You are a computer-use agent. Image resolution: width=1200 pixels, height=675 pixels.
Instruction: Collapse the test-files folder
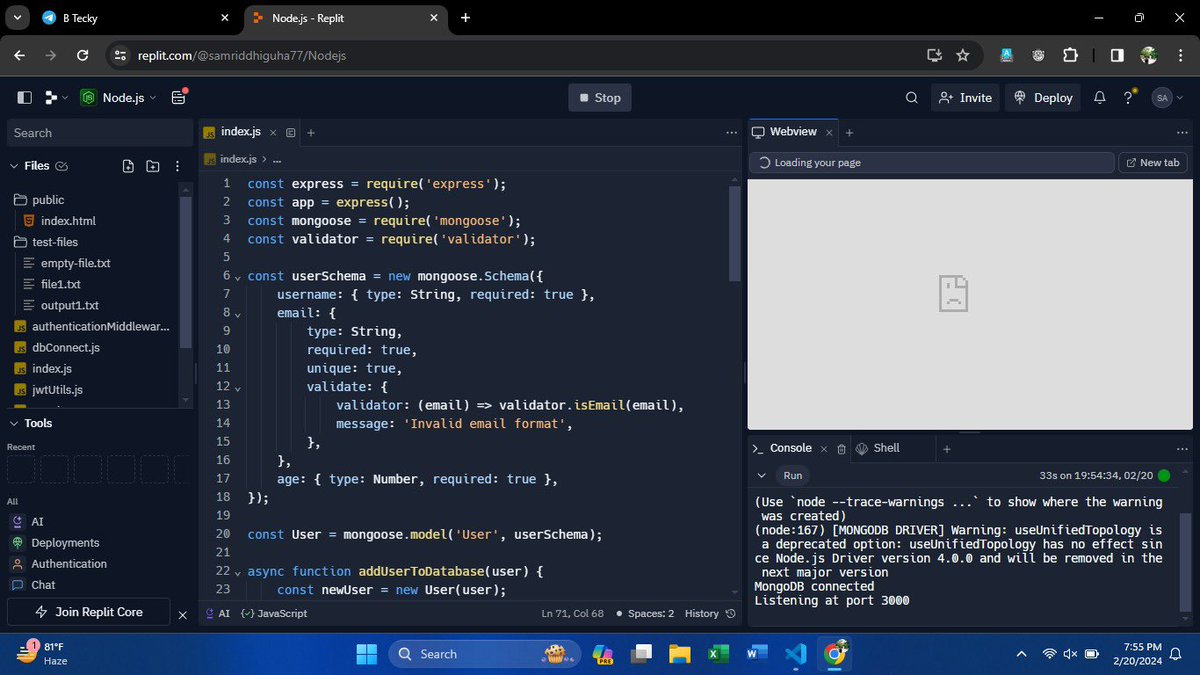coord(54,242)
